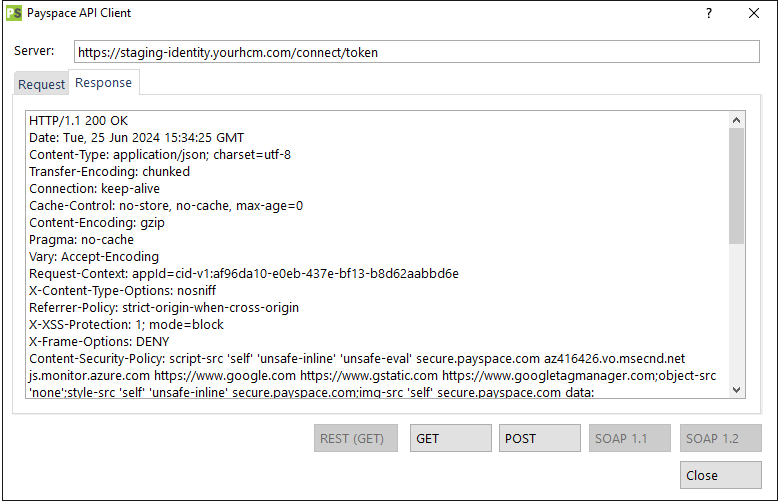Click the 'js.monitor.azure.com' line
This screenshot has height=503, width=780.
[x=373, y=376]
